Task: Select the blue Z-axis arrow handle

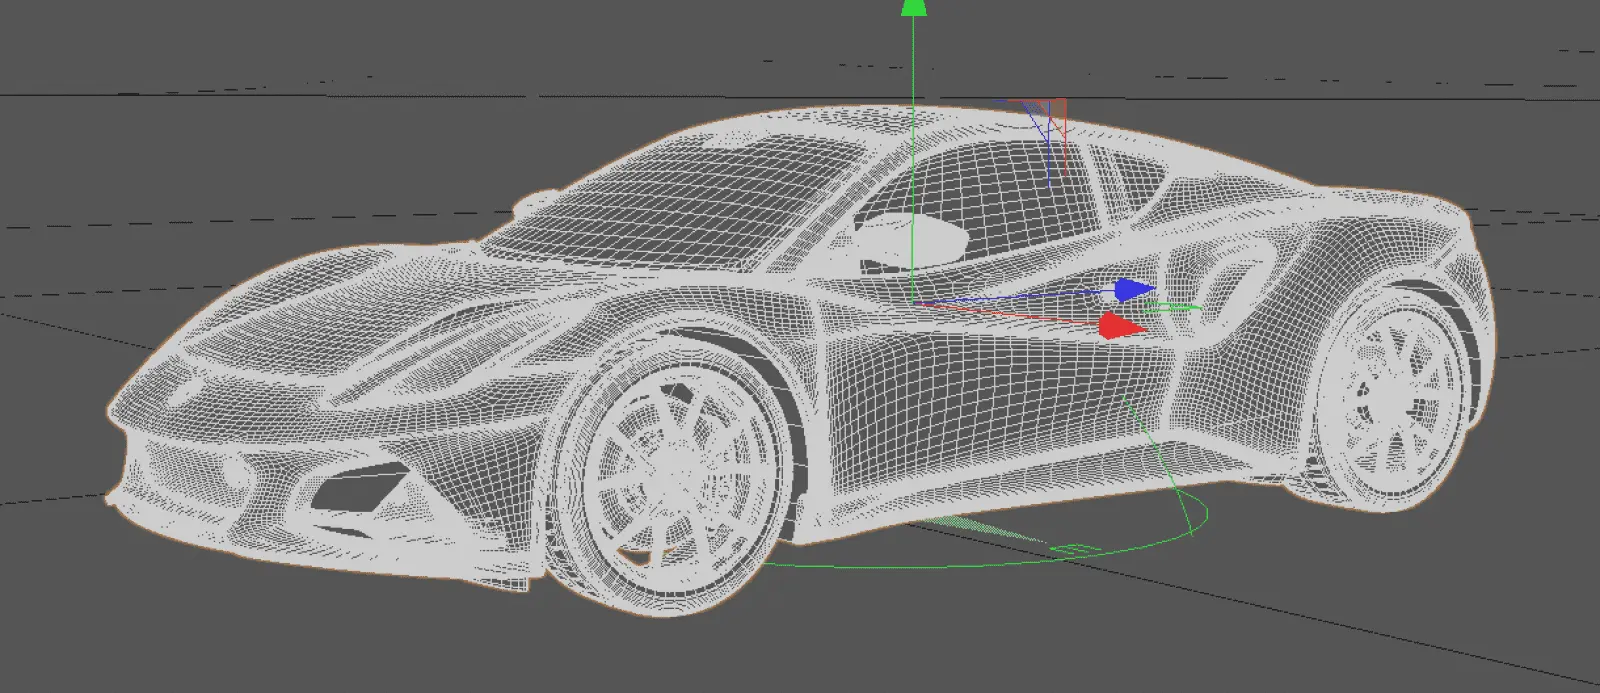Action: pyautogui.click(x=1133, y=290)
